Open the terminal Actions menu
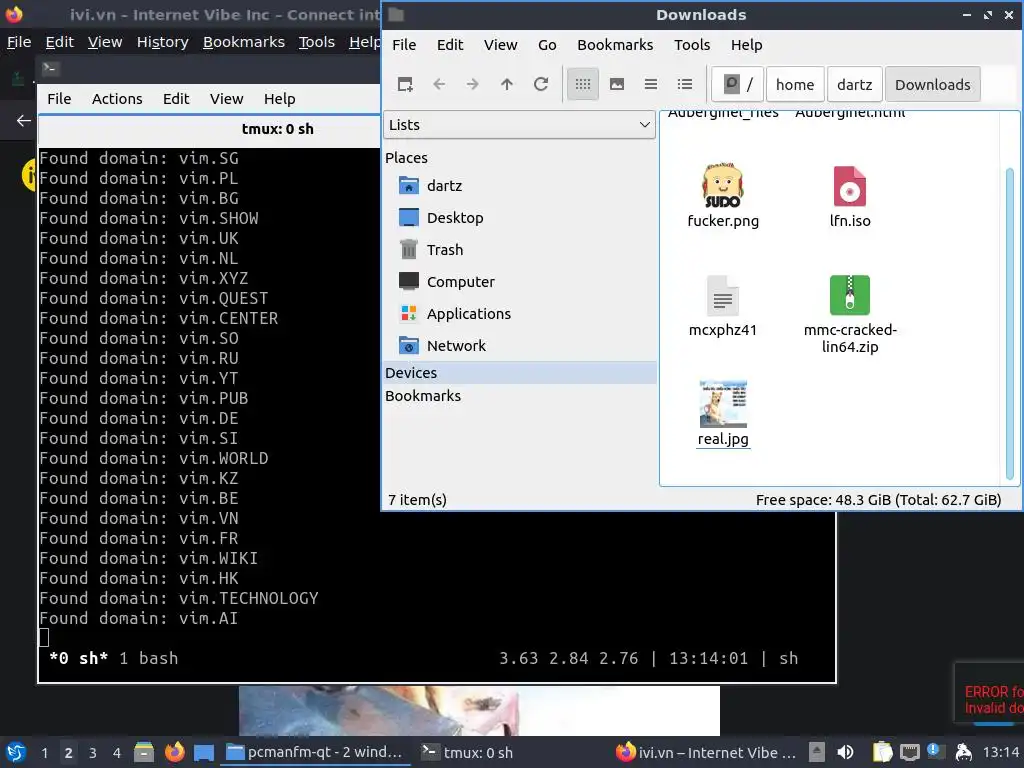This screenshot has width=1024, height=768. coord(117,99)
